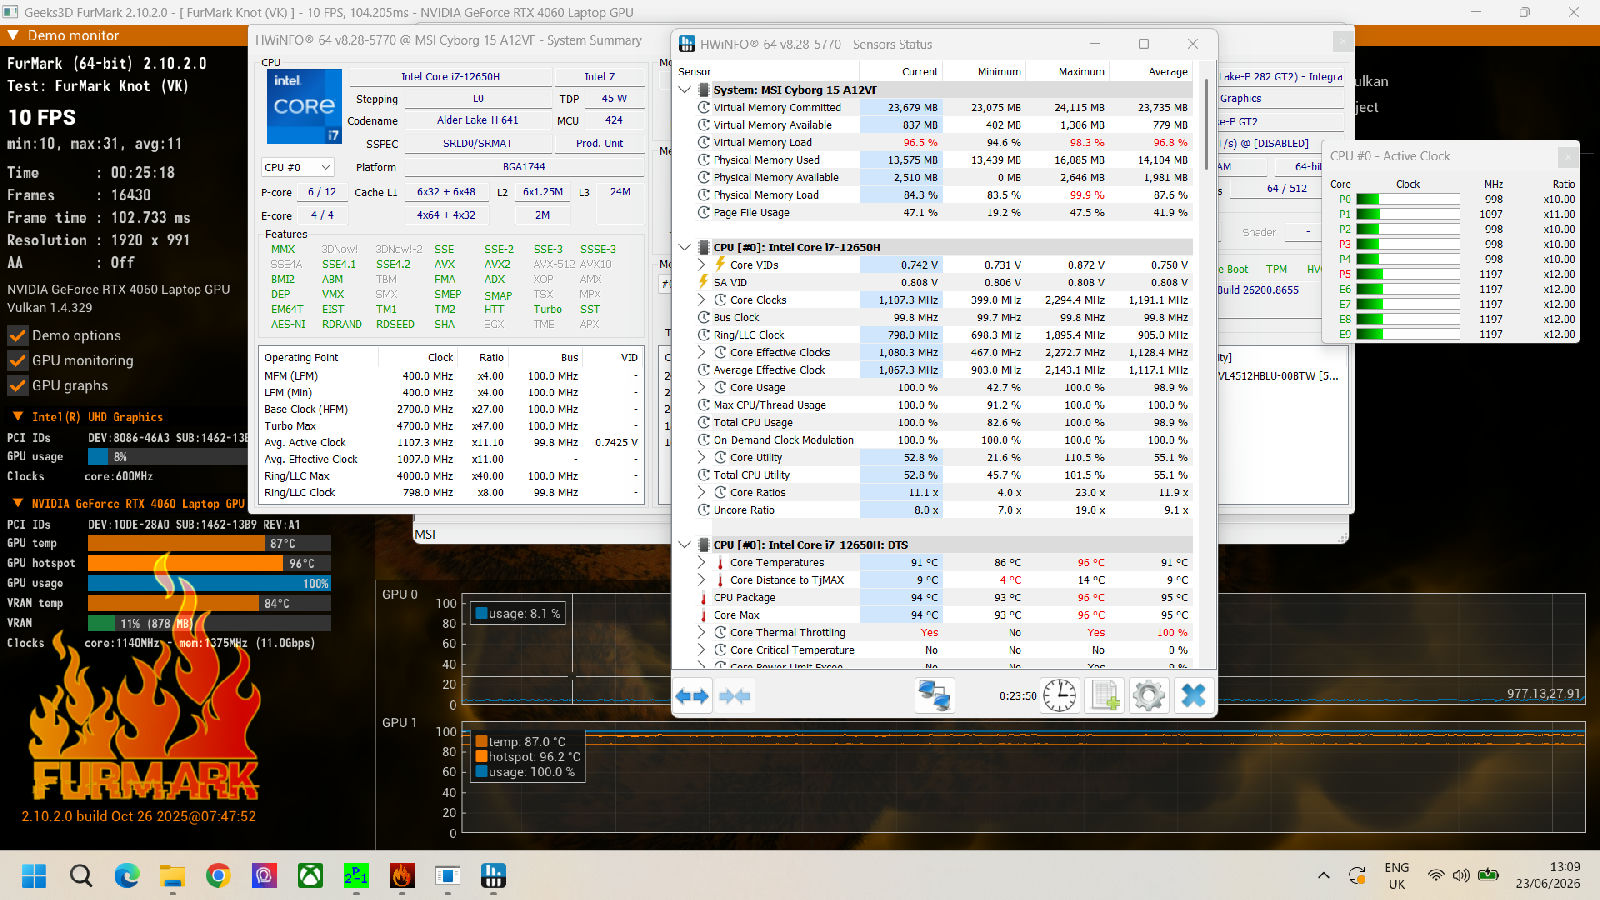This screenshot has width=1600, height=900.
Task: Click the blue X close sensors icon
Action: coord(1193,695)
